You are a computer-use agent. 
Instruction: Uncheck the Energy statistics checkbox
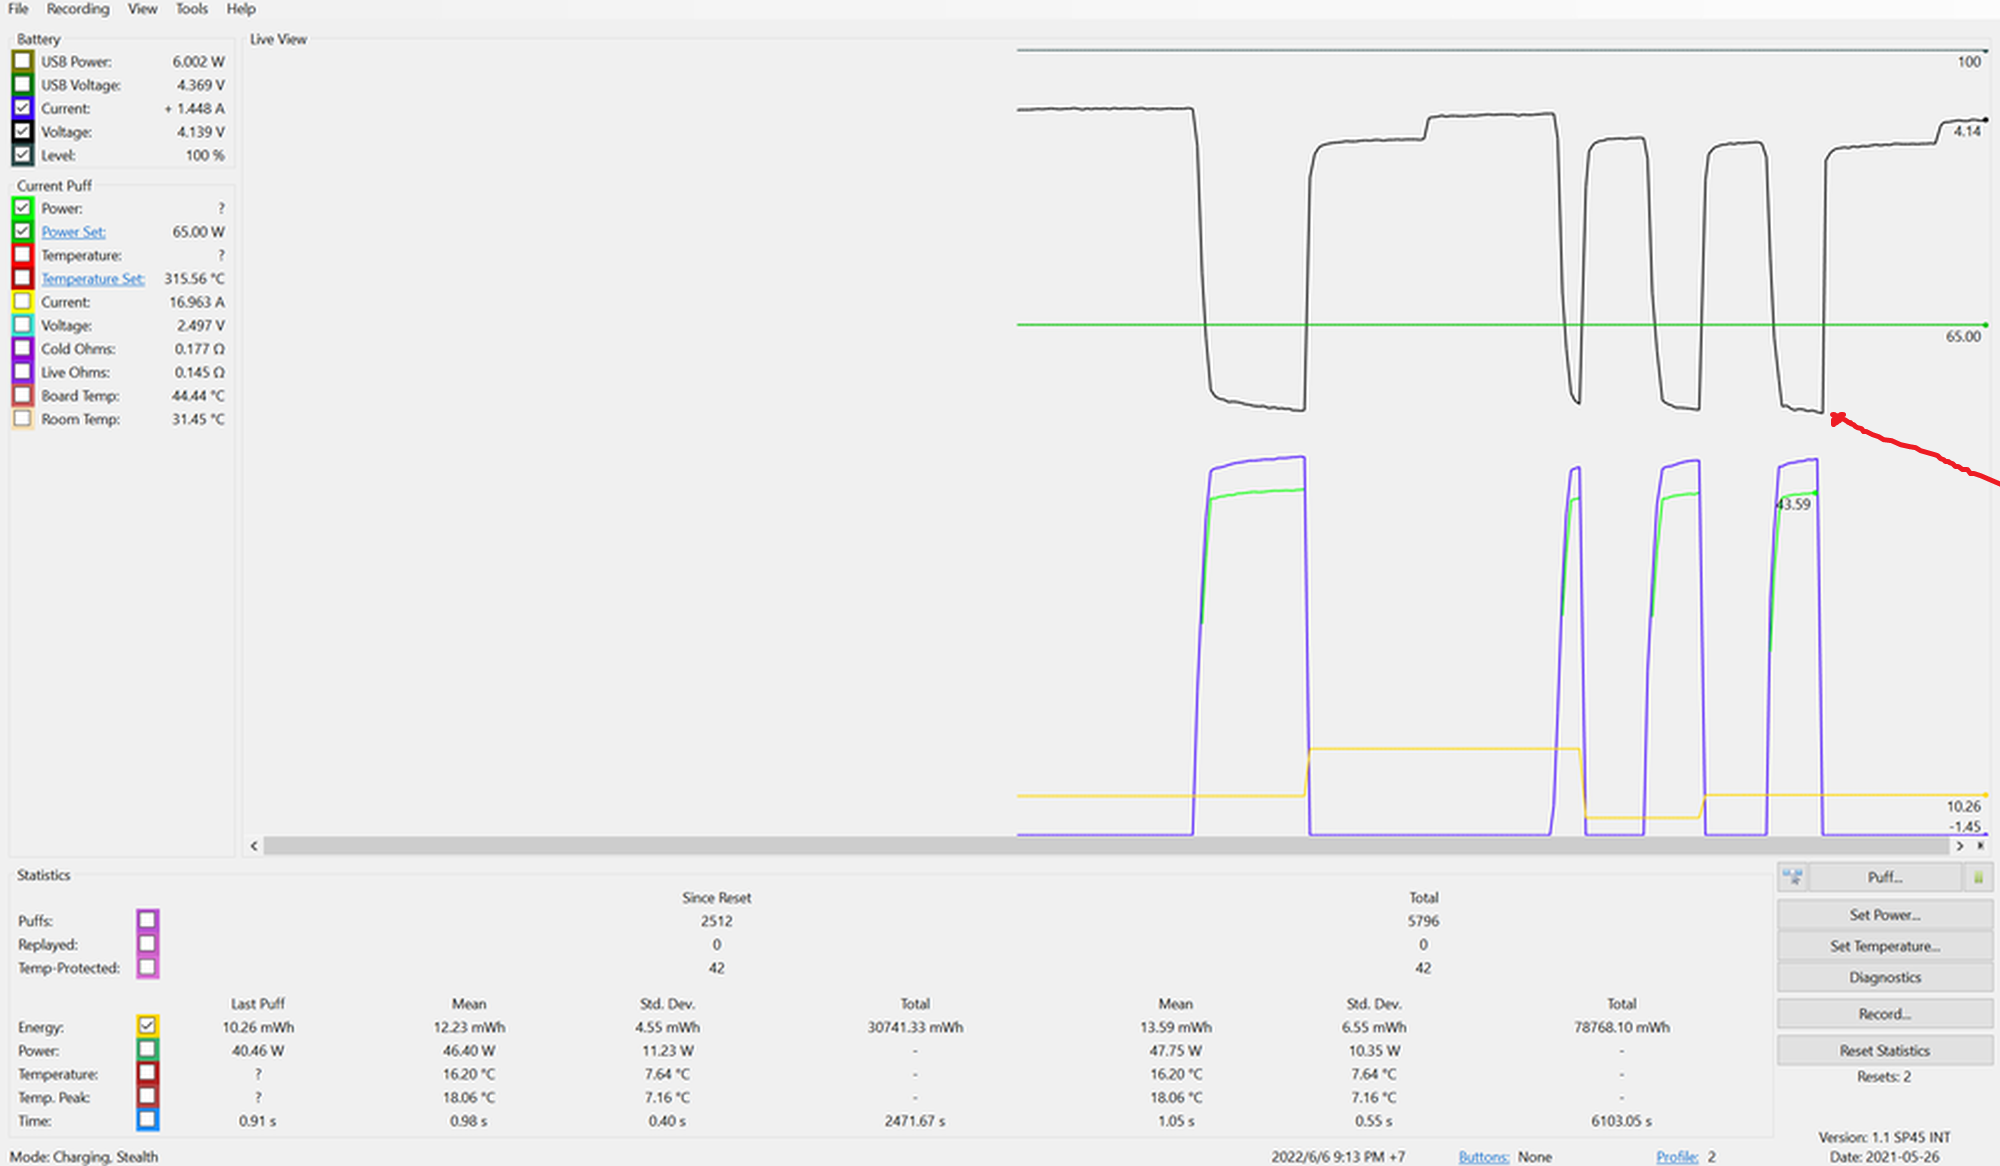(147, 1026)
